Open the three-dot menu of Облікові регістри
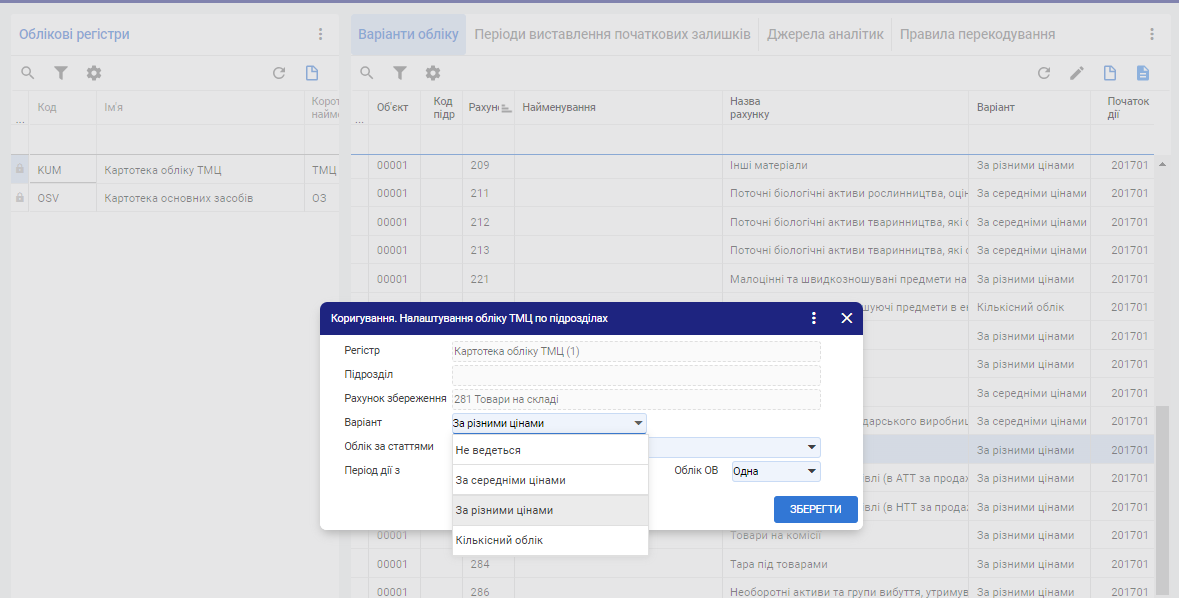1179x598 pixels. pos(320,34)
